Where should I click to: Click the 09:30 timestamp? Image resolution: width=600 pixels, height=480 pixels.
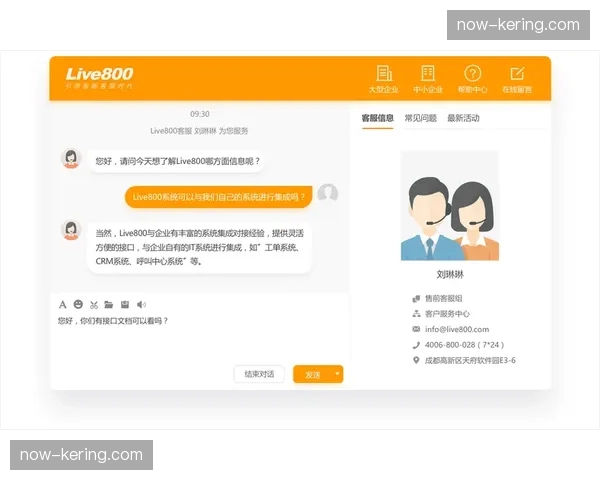pyautogui.click(x=200, y=114)
